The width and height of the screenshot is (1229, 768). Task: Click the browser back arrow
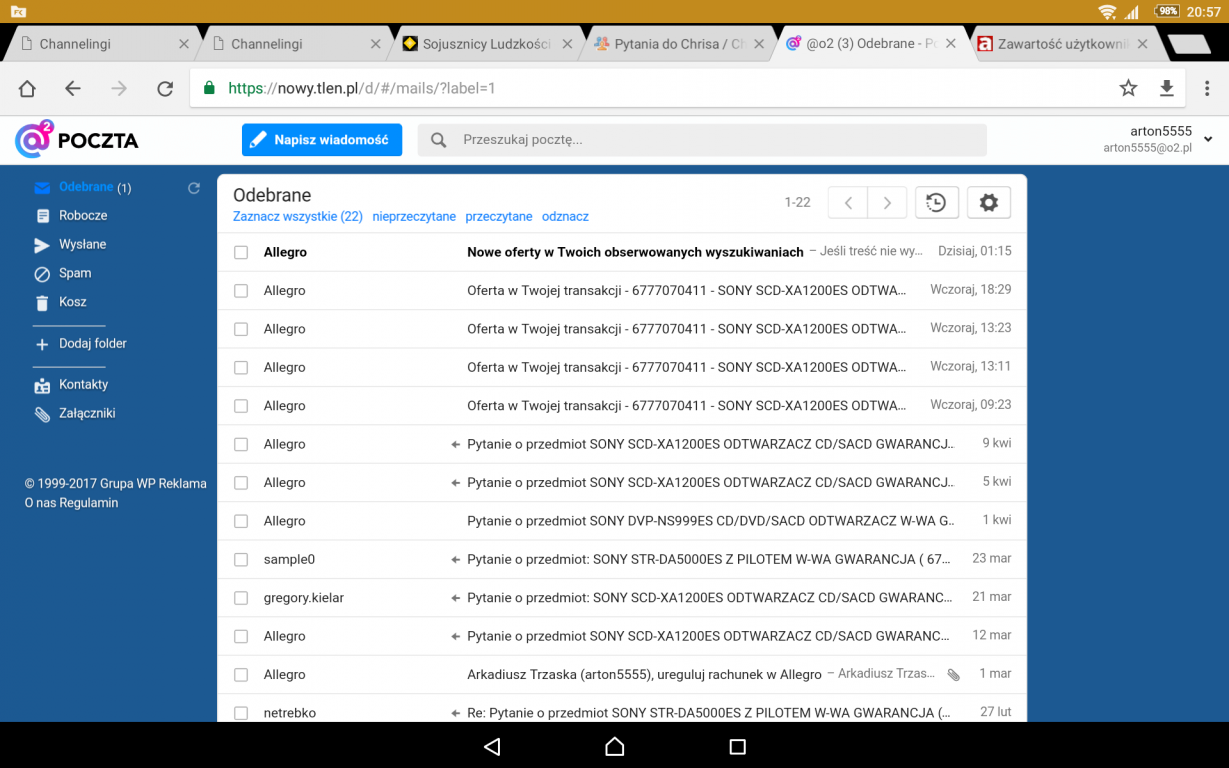point(73,88)
